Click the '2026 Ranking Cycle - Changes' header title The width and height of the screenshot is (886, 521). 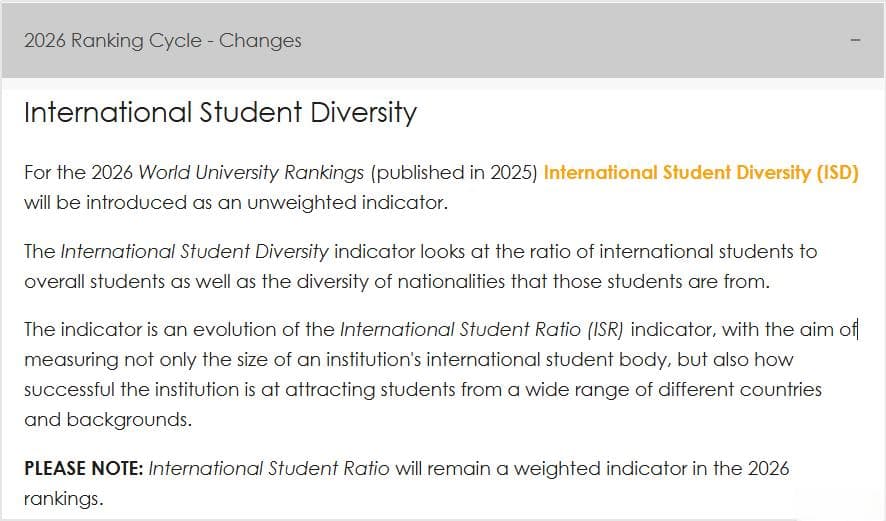tap(163, 41)
